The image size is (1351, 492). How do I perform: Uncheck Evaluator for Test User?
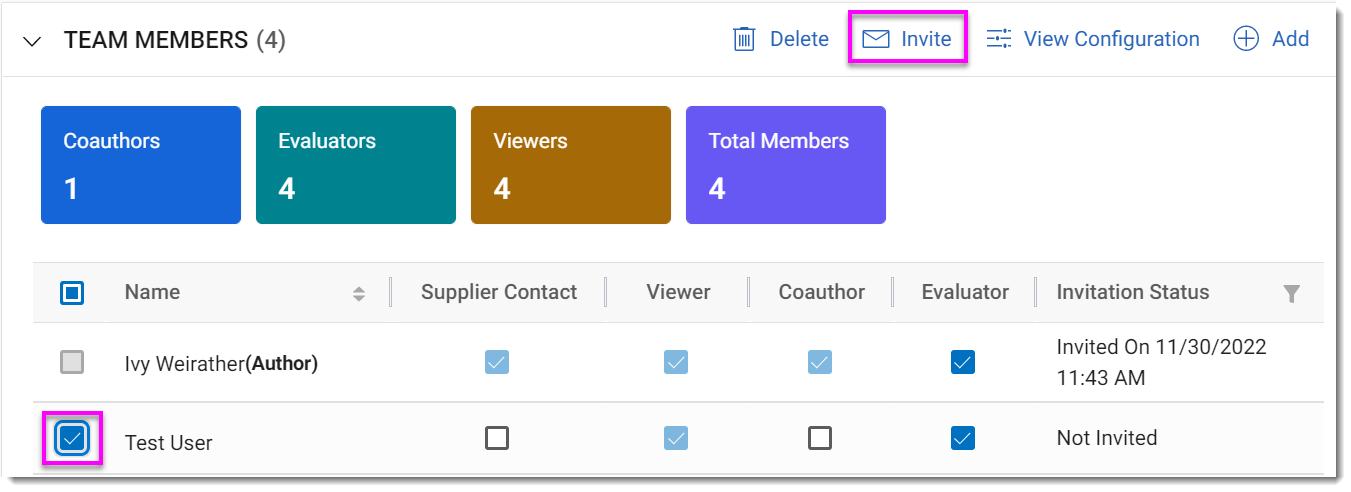(x=963, y=438)
